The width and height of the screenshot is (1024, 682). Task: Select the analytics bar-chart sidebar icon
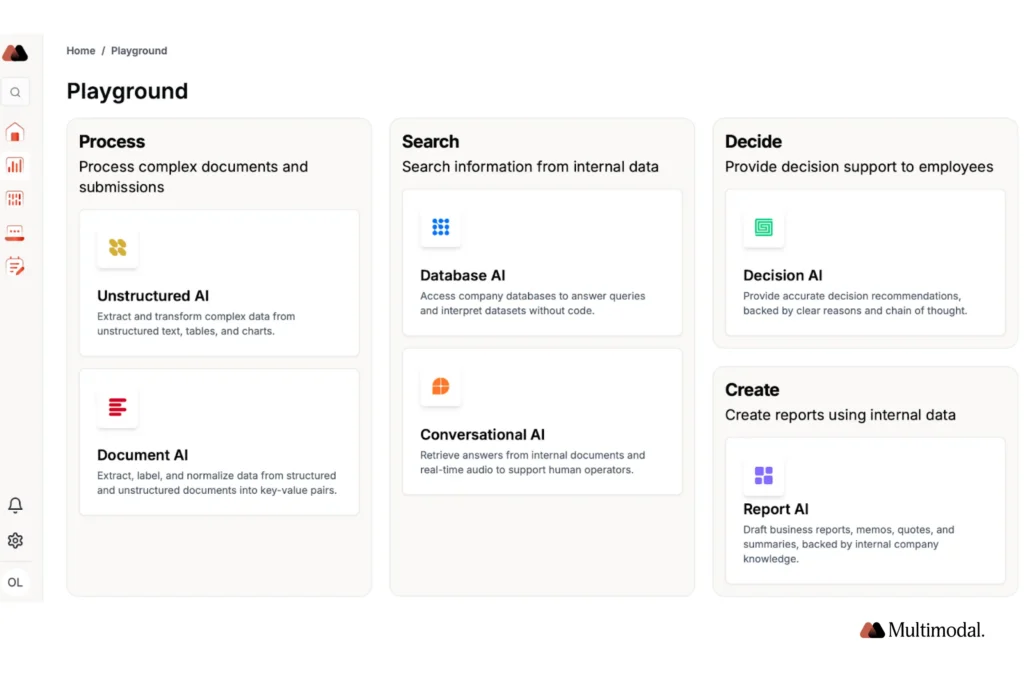click(x=15, y=164)
